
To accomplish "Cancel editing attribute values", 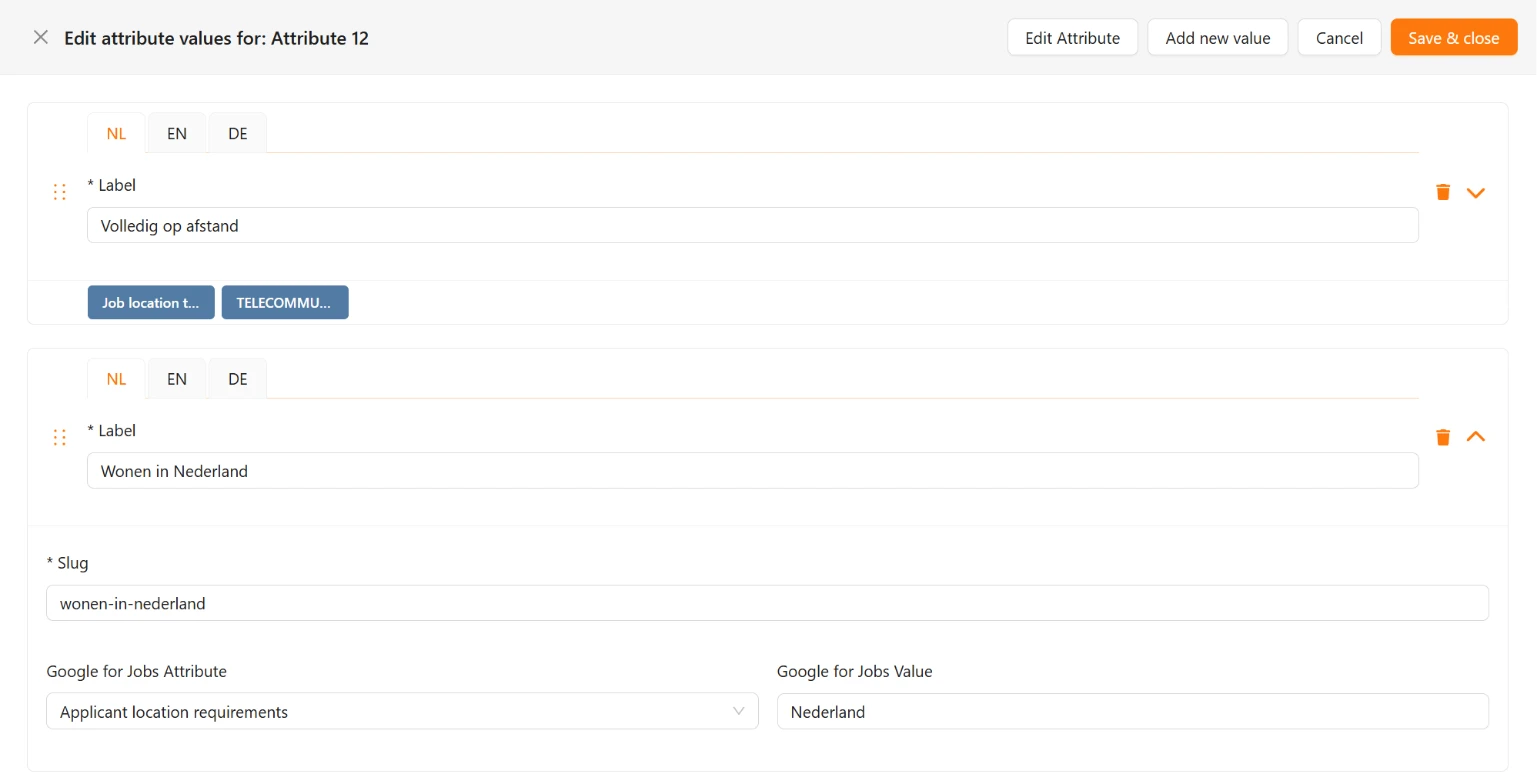I will coord(1339,38).
